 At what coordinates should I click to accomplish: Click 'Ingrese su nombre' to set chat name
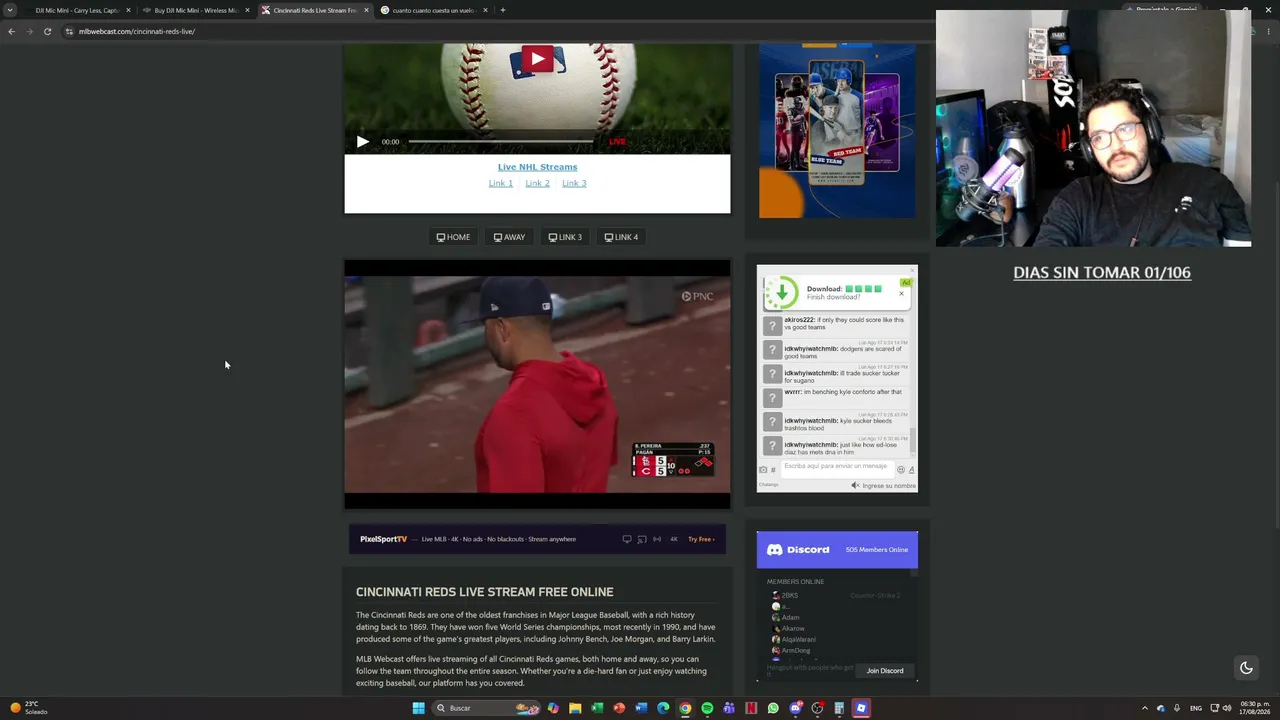(x=889, y=486)
